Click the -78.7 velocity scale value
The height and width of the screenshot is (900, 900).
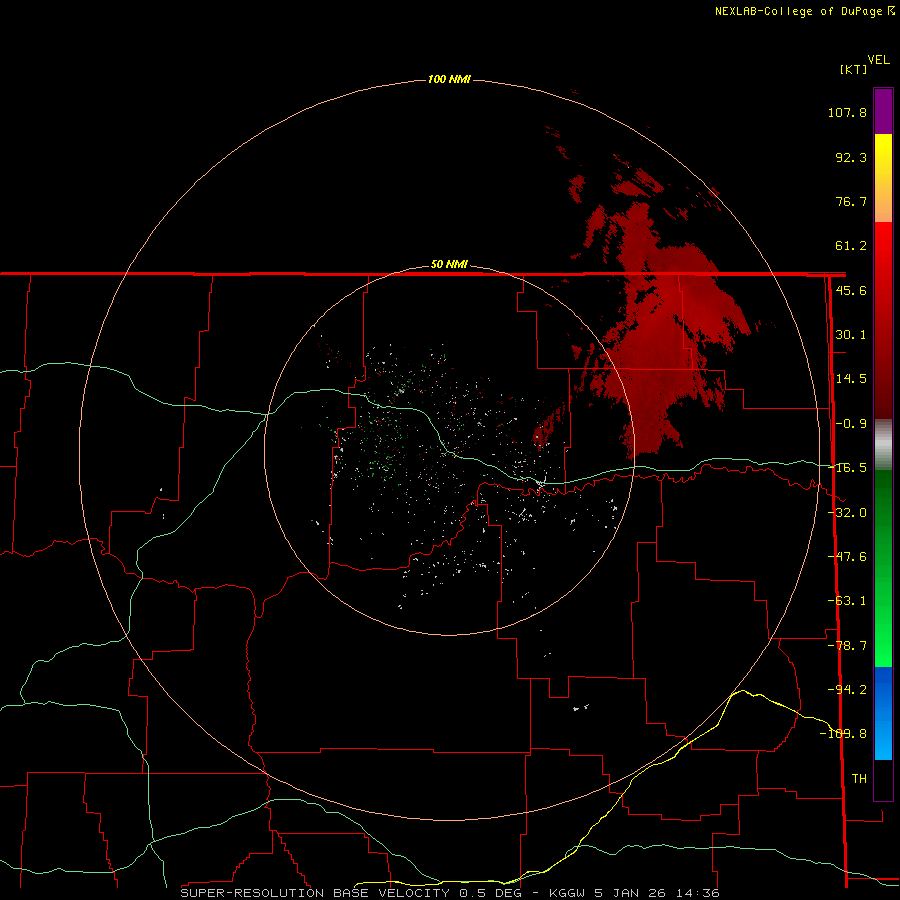[x=847, y=646]
